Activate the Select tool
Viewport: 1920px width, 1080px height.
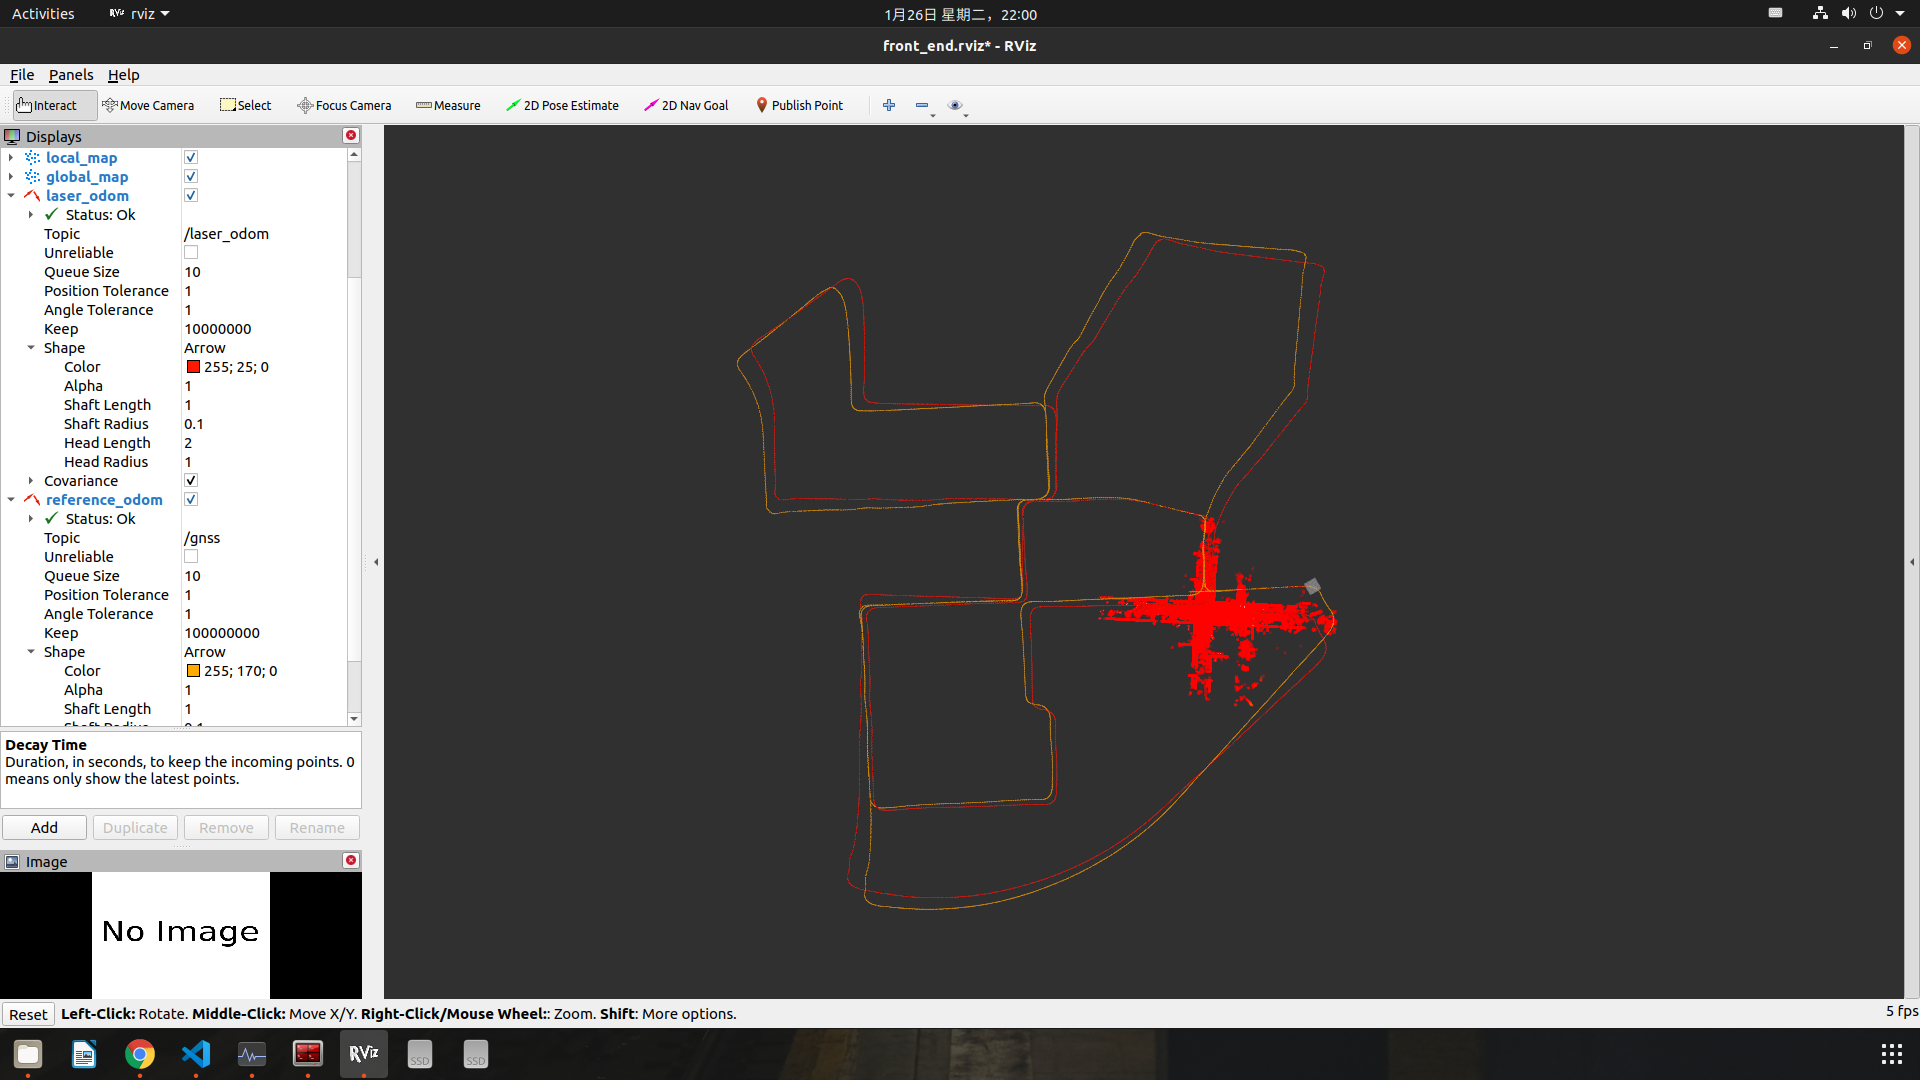pyautogui.click(x=246, y=105)
